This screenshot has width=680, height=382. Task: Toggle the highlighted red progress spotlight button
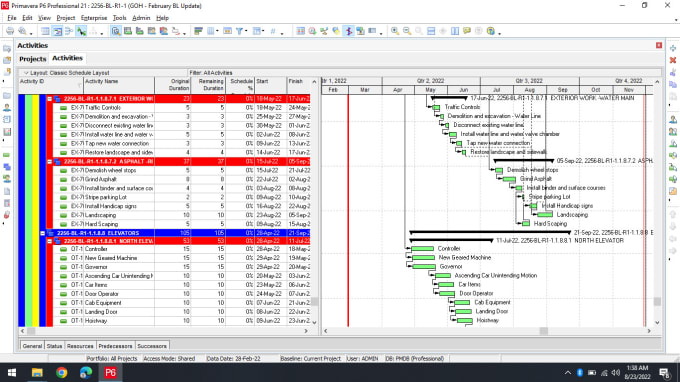[348, 31]
